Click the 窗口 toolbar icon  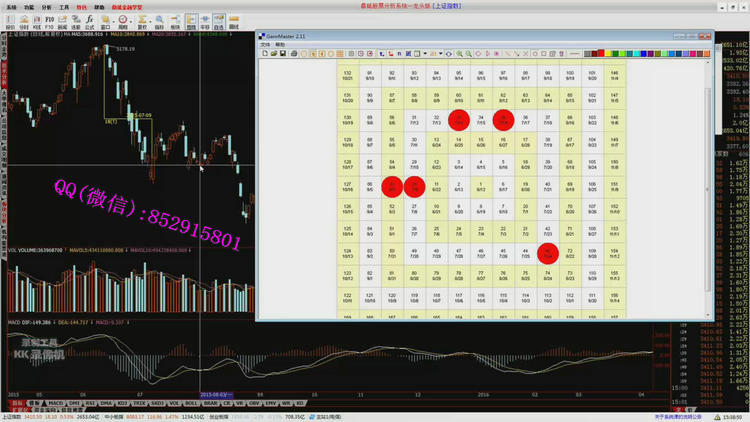click(105, 22)
